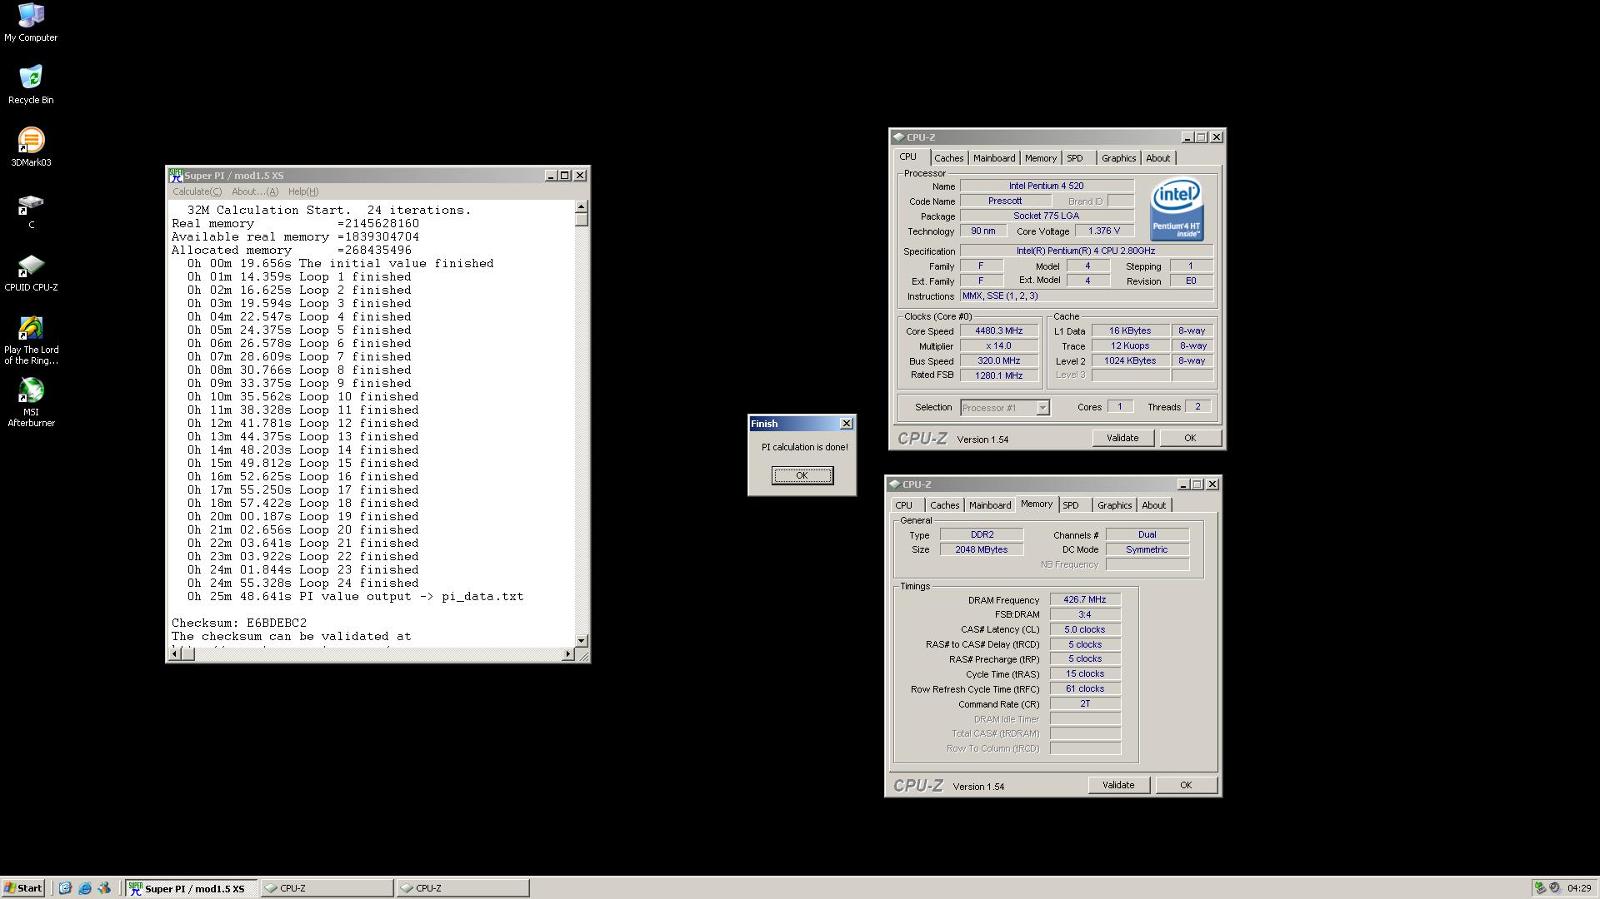The image size is (1600, 899).
Task: Select Mainboard tab in lower CPU-Z
Action: click(990, 505)
